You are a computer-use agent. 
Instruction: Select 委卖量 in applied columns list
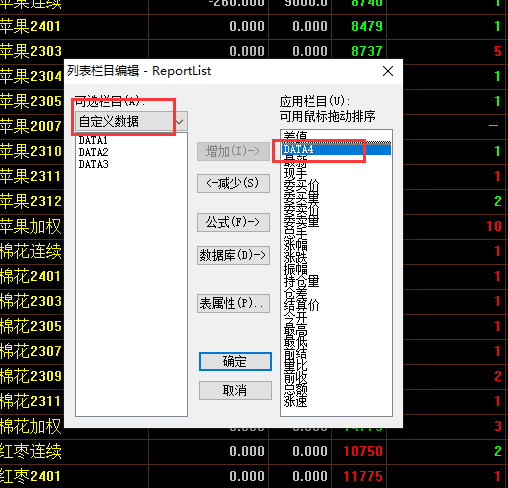pos(301,221)
